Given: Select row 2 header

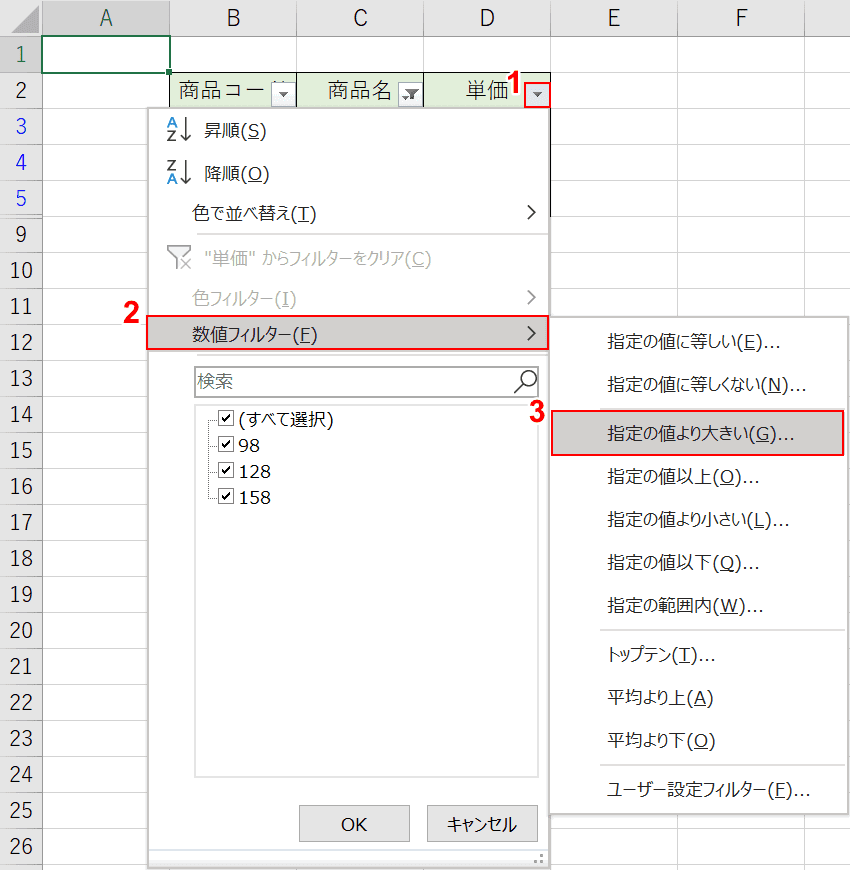Looking at the screenshot, I should pos(21,90).
